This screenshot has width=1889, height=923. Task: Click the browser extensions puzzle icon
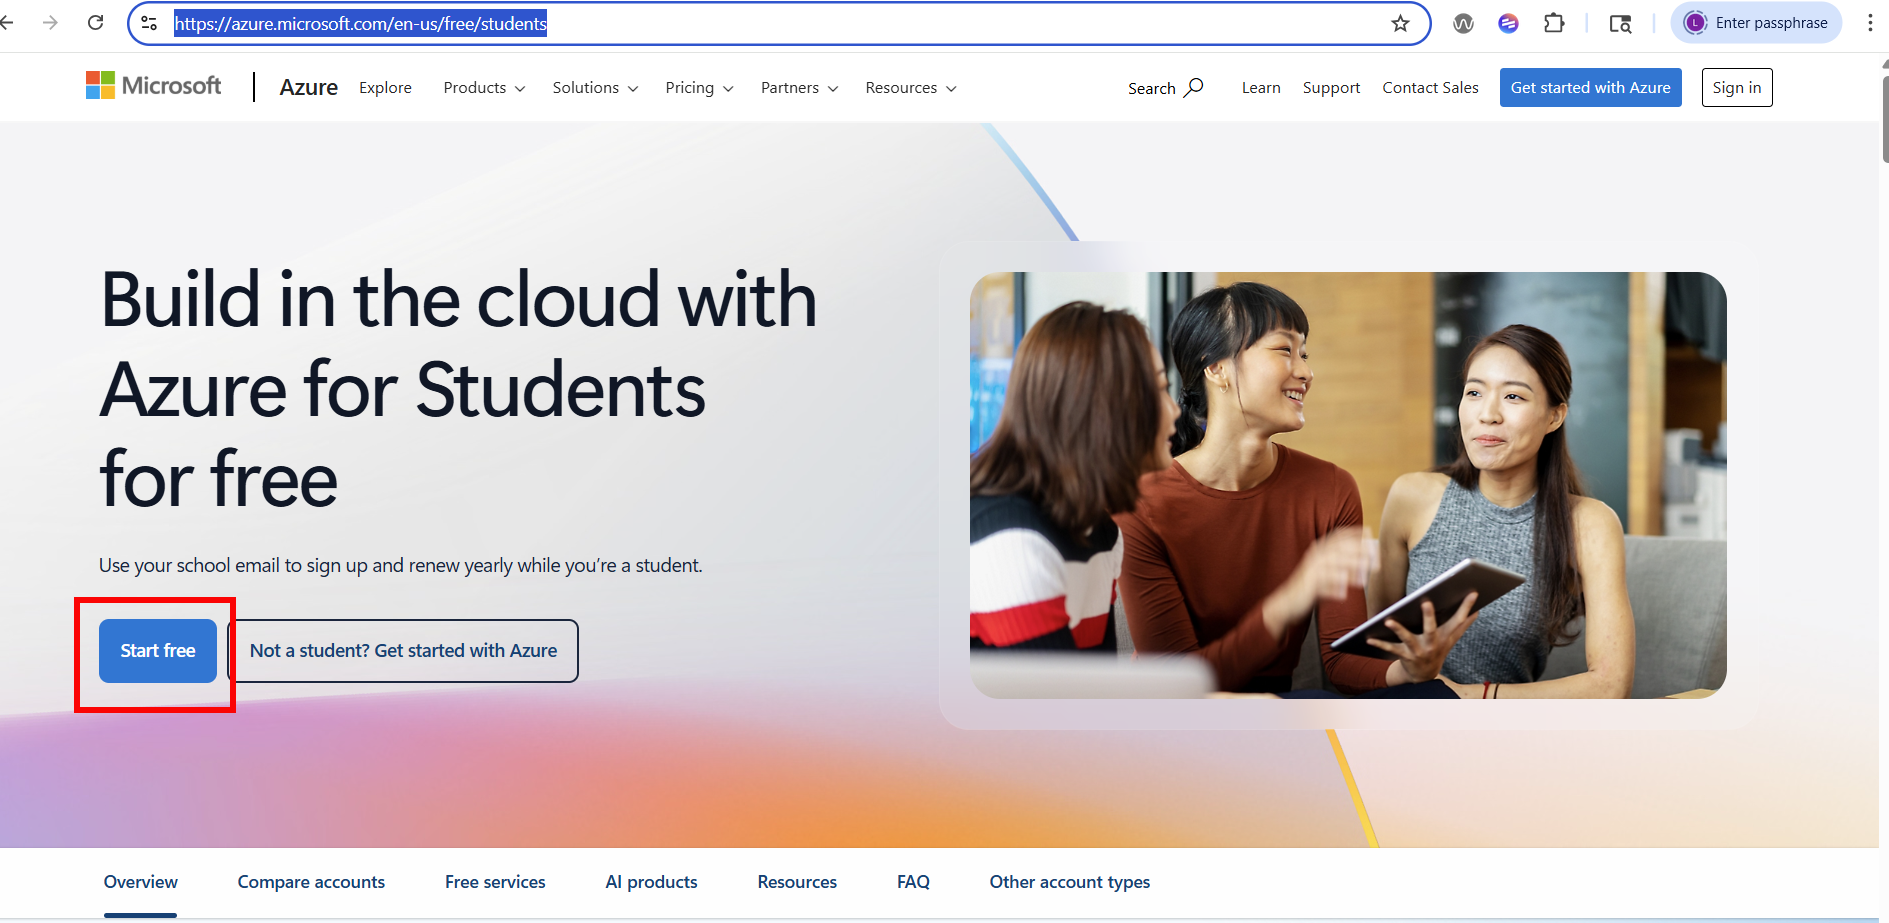1554,22
